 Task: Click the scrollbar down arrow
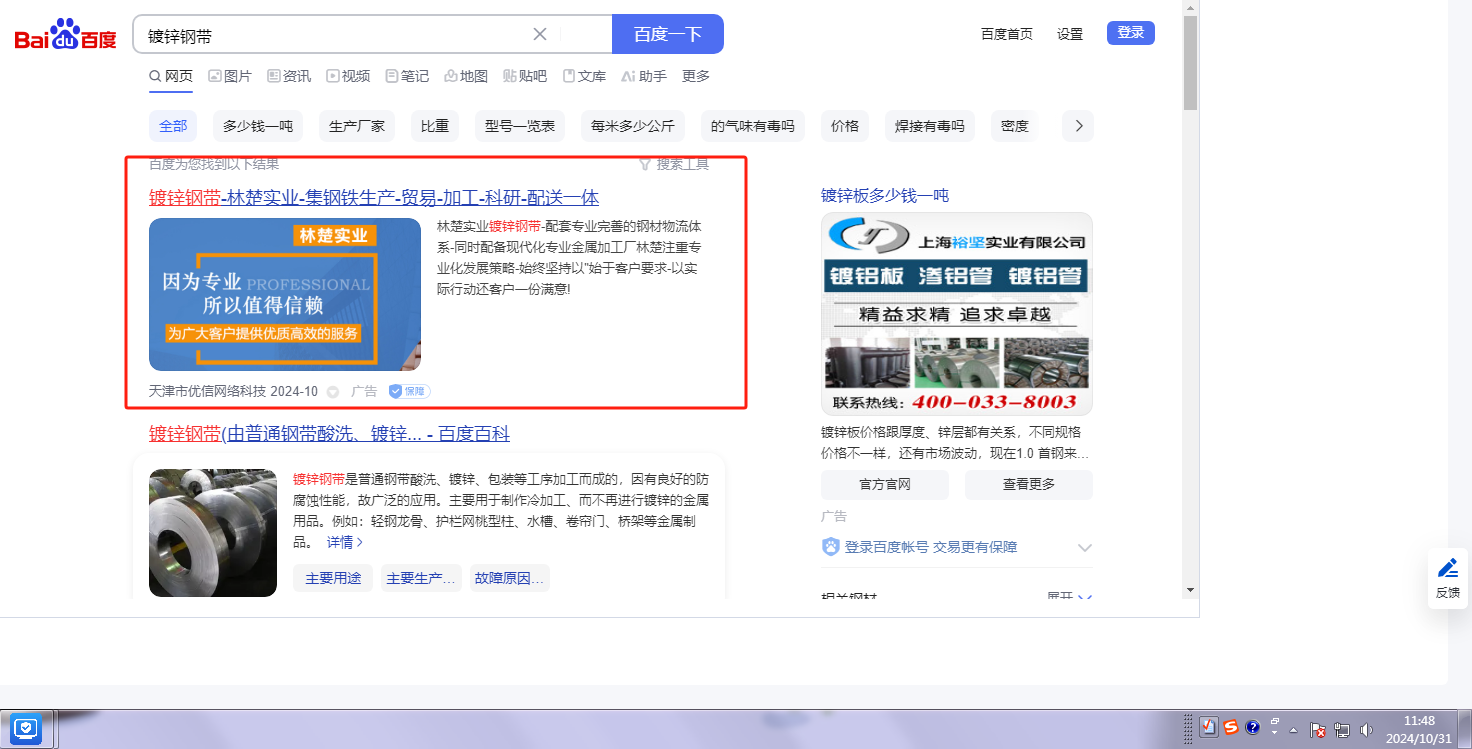pos(1190,590)
